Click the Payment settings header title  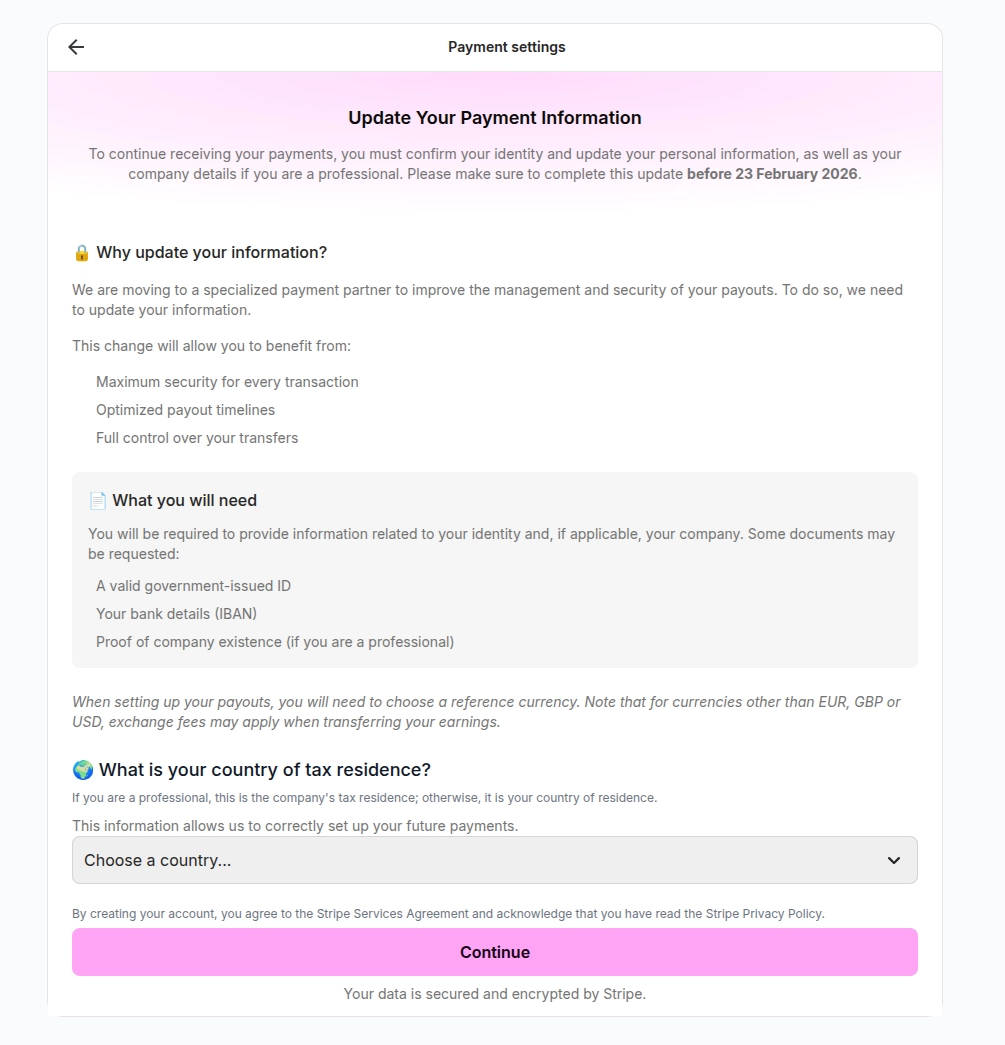[x=506, y=47]
